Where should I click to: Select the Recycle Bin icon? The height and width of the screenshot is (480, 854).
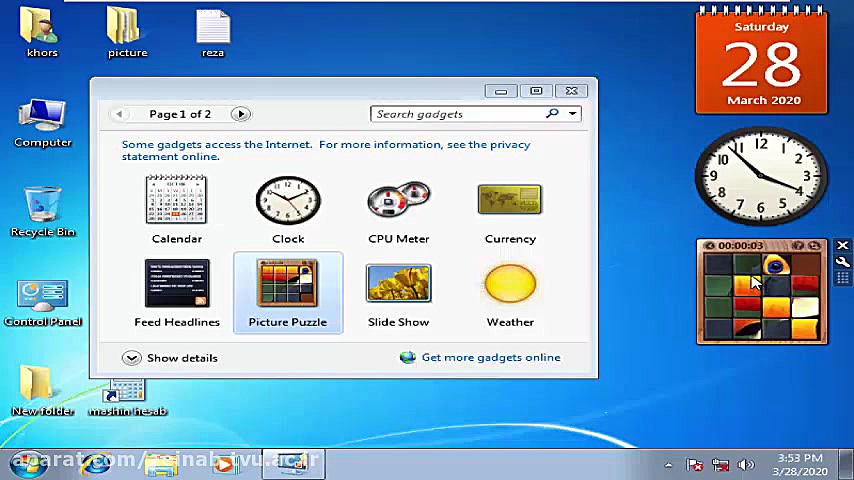(42, 212)
